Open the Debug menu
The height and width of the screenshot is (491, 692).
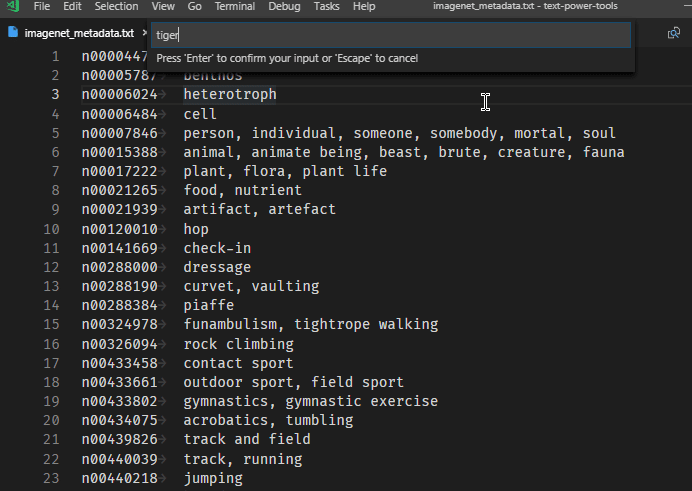coord(284,7)
